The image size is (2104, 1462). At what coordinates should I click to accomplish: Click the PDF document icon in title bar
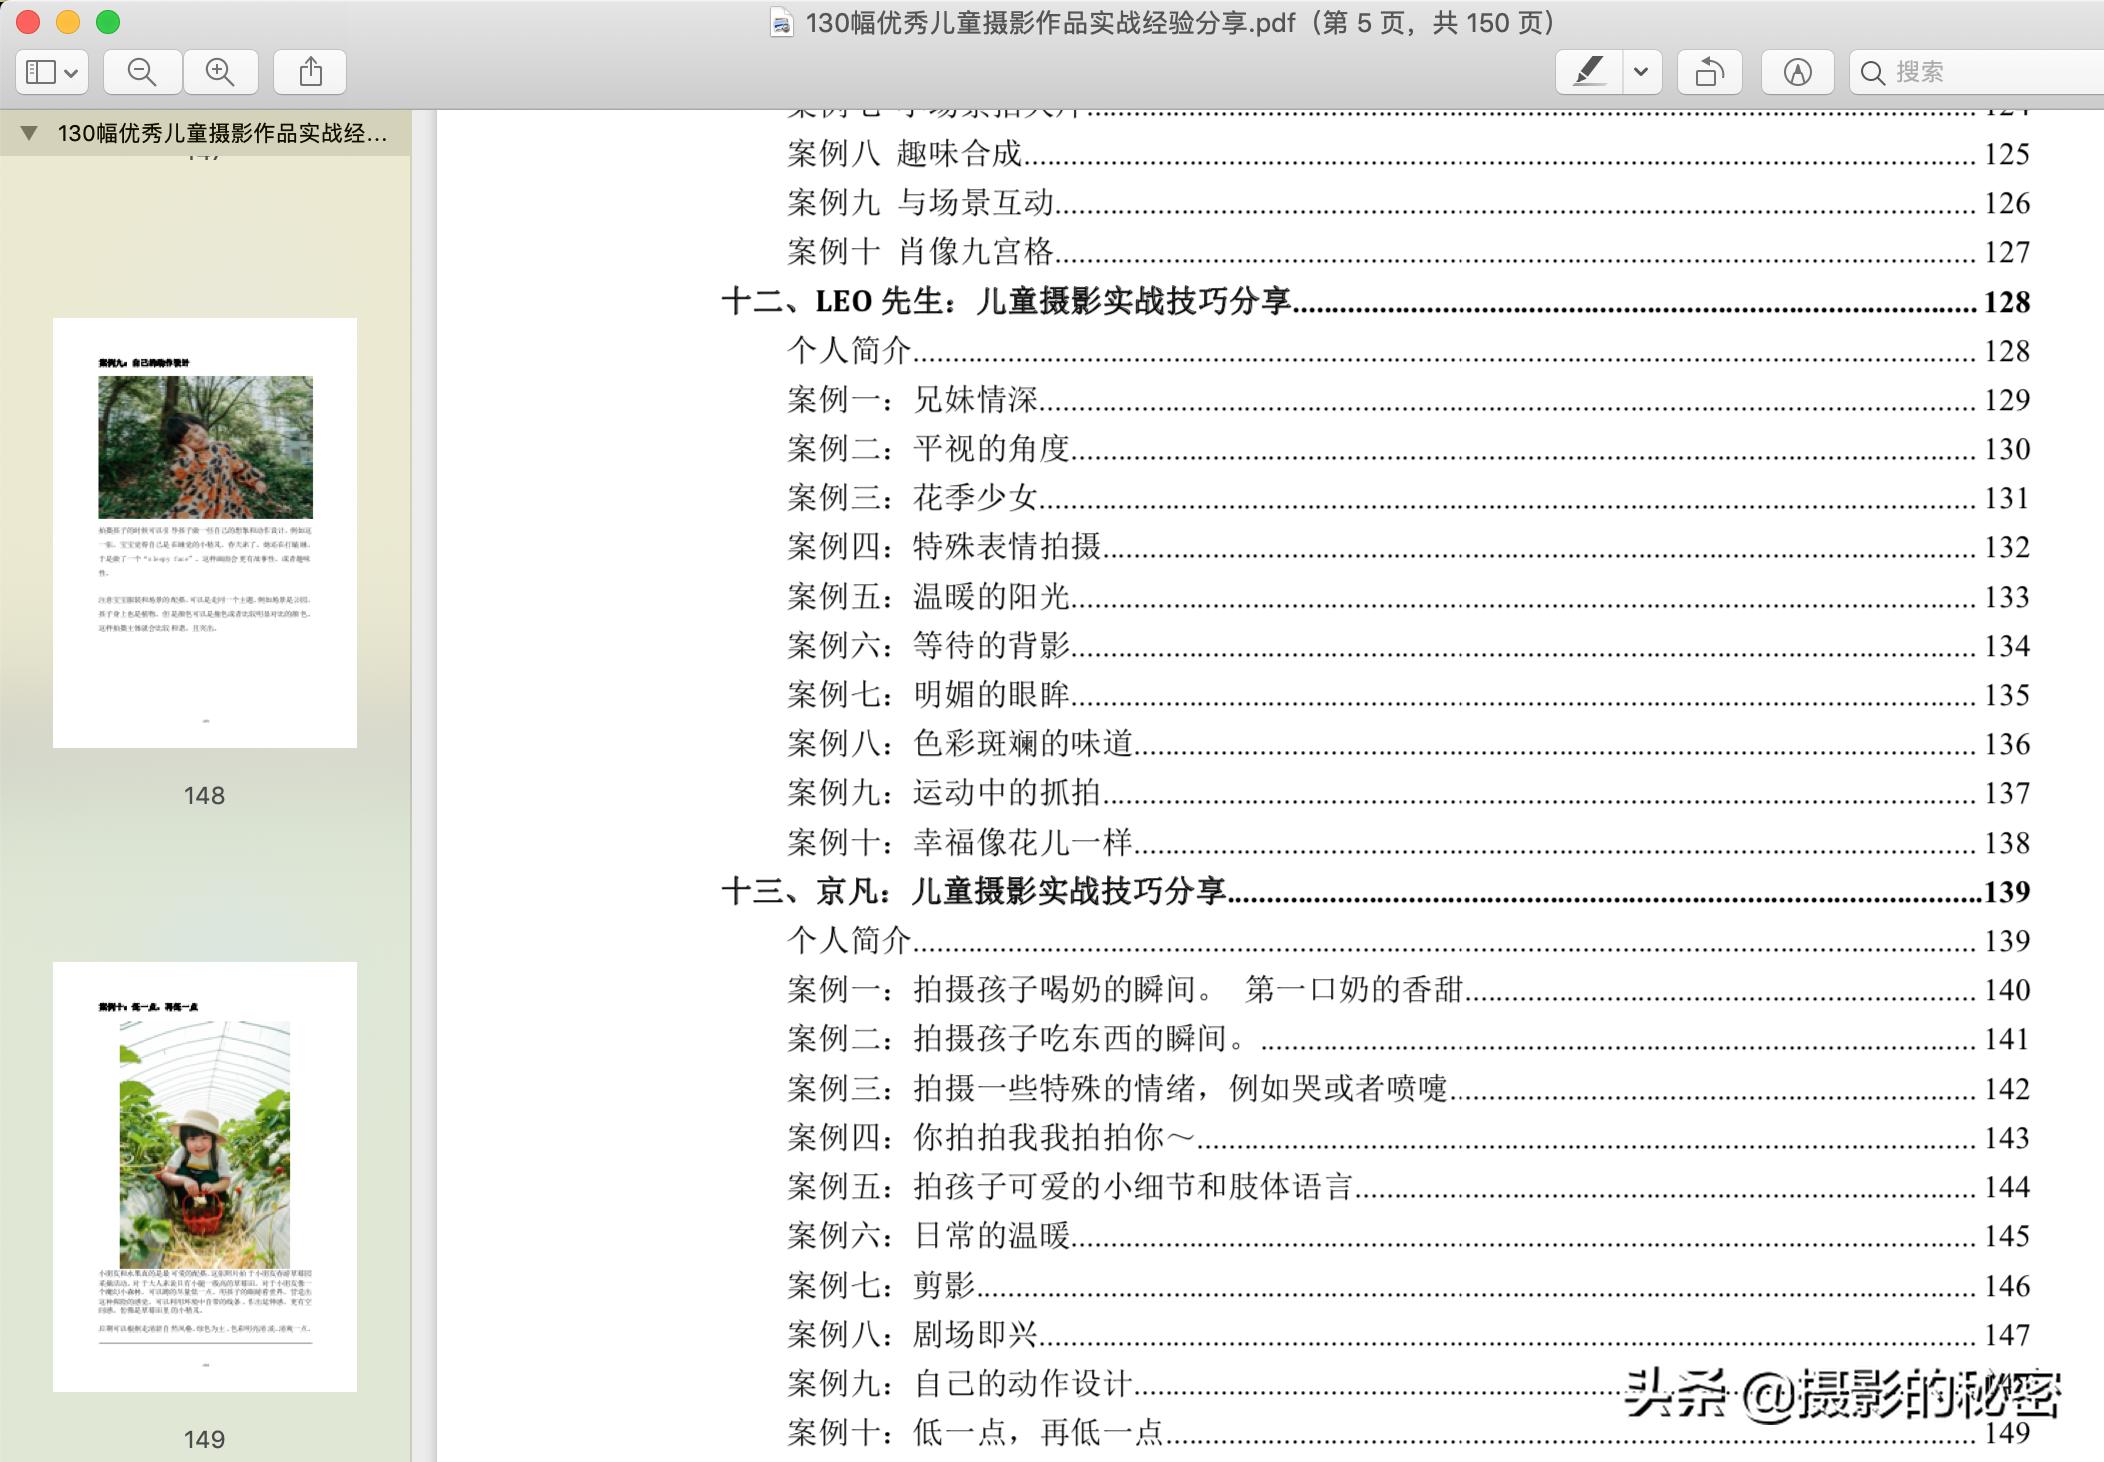pos(781,22)
